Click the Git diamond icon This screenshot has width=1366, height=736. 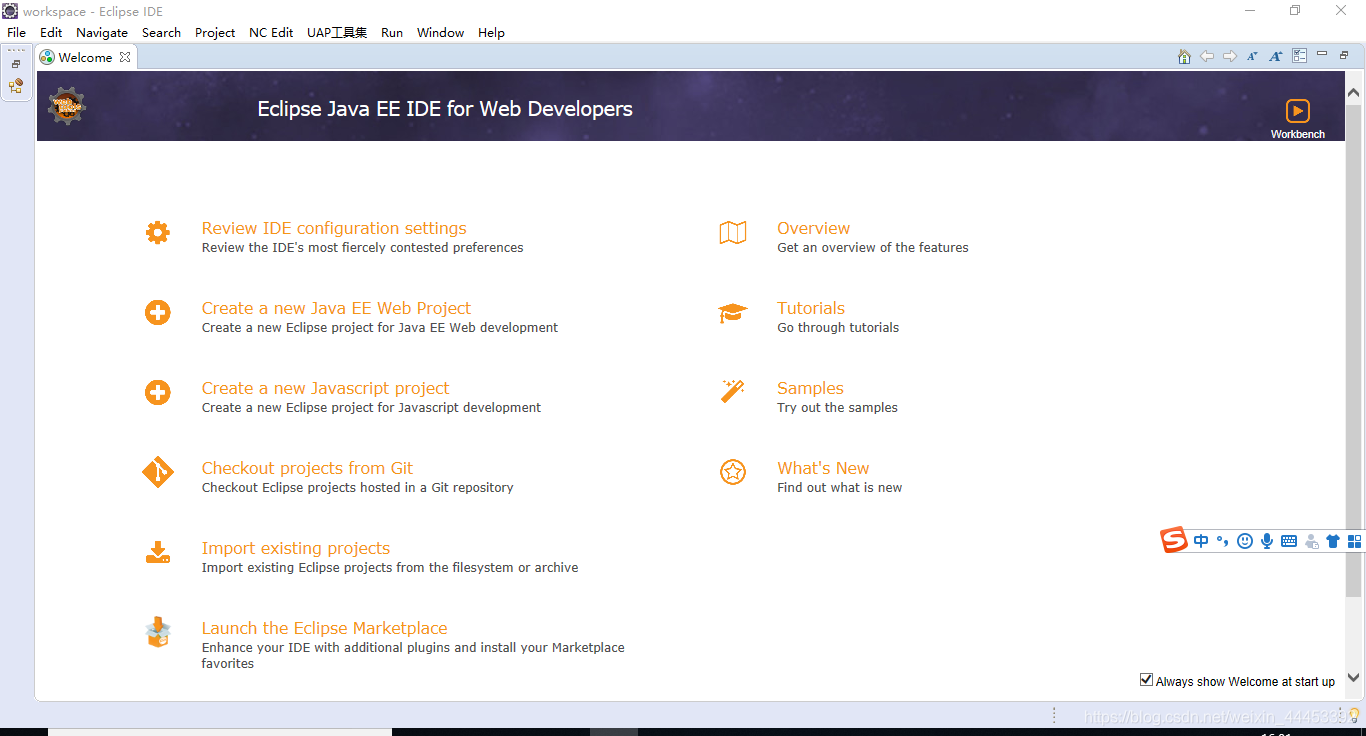coord(158,472)
